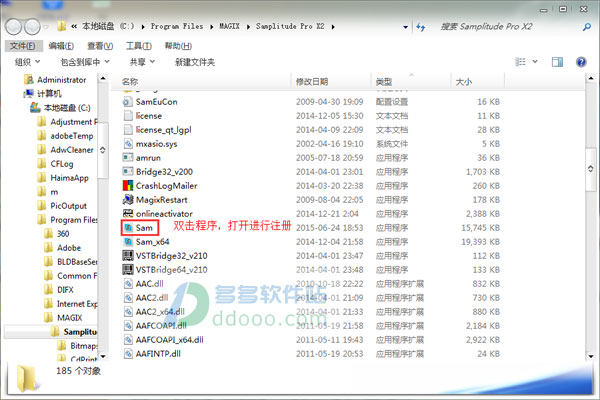Click navigation tree scrollbar down arrow
This screenshot has height=400, width=600.
click(x=103, y=356)
